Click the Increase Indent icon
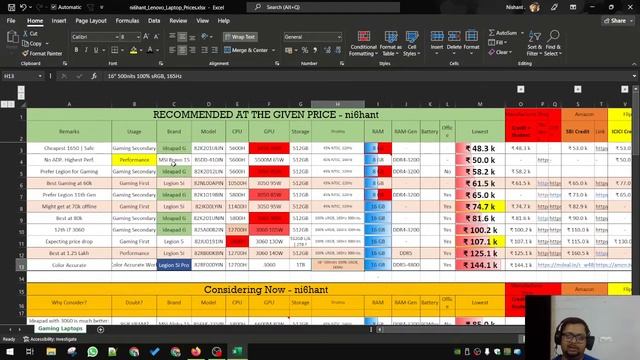The height and width of the screenshot is (360, 640). pos(214,50)
